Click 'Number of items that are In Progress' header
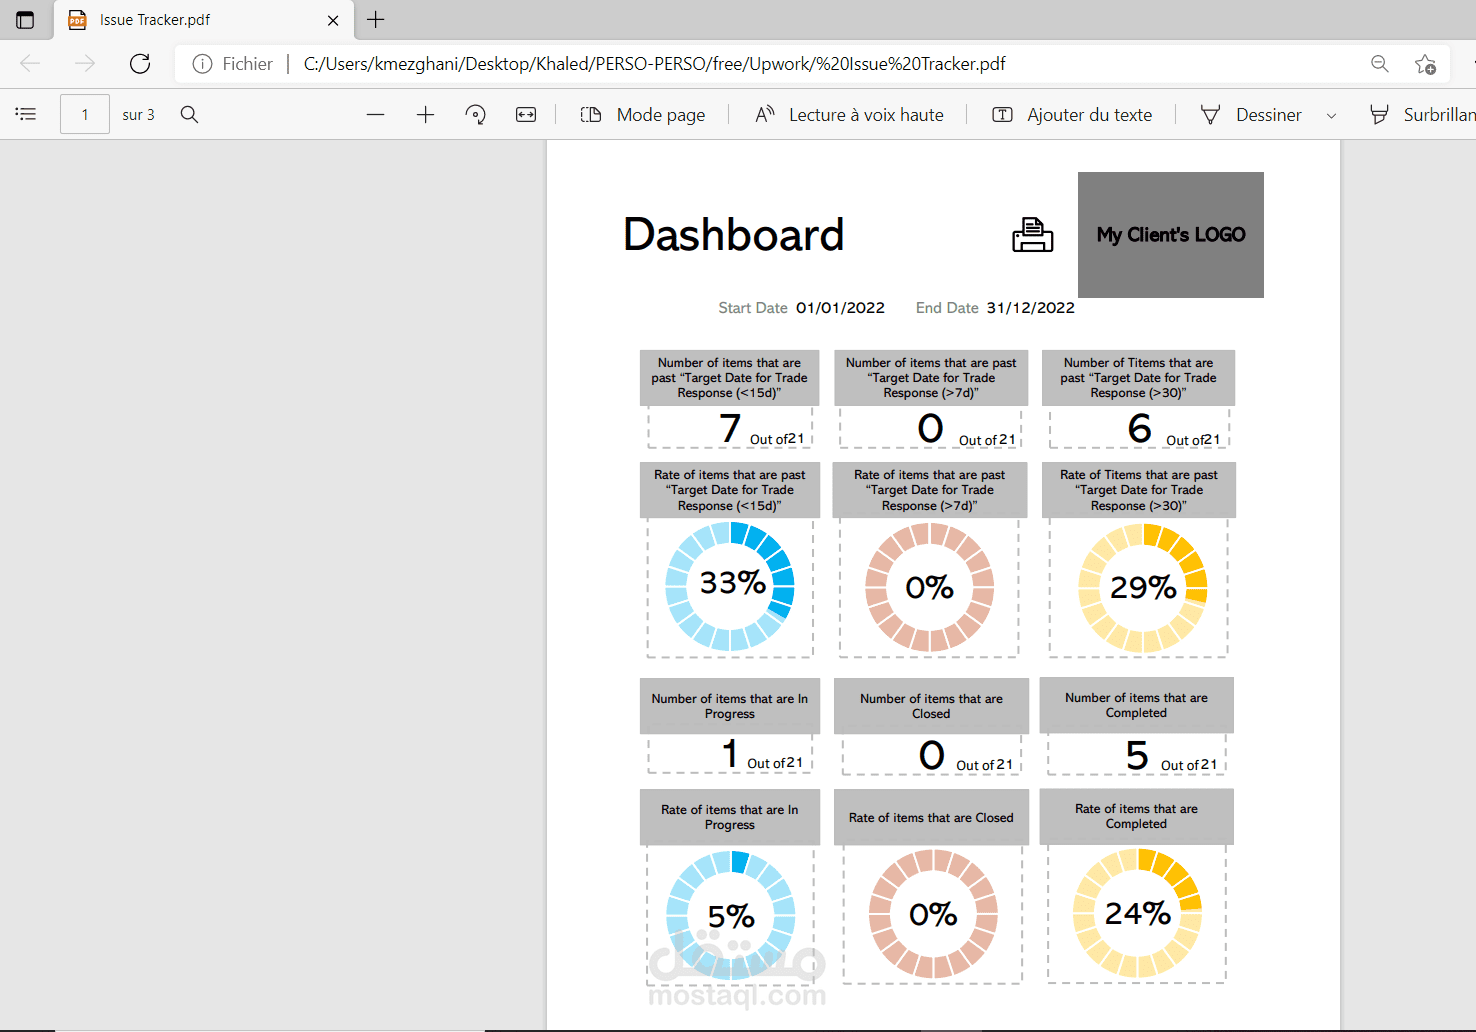1476x1032 pixels. click(x=730, y=706)
